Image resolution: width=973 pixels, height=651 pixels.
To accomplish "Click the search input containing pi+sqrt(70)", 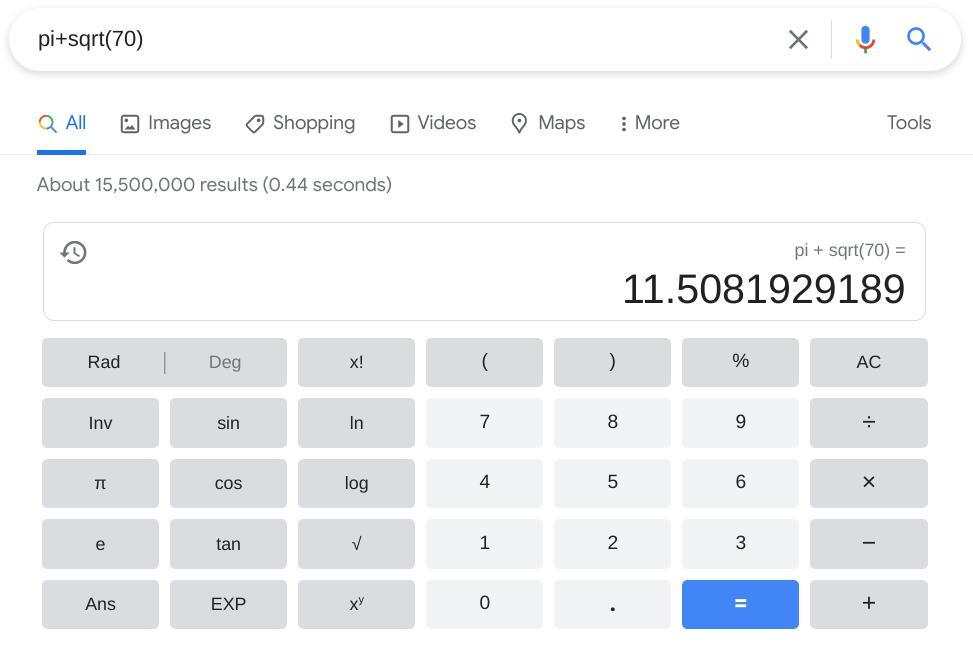I will click(400, 39).
